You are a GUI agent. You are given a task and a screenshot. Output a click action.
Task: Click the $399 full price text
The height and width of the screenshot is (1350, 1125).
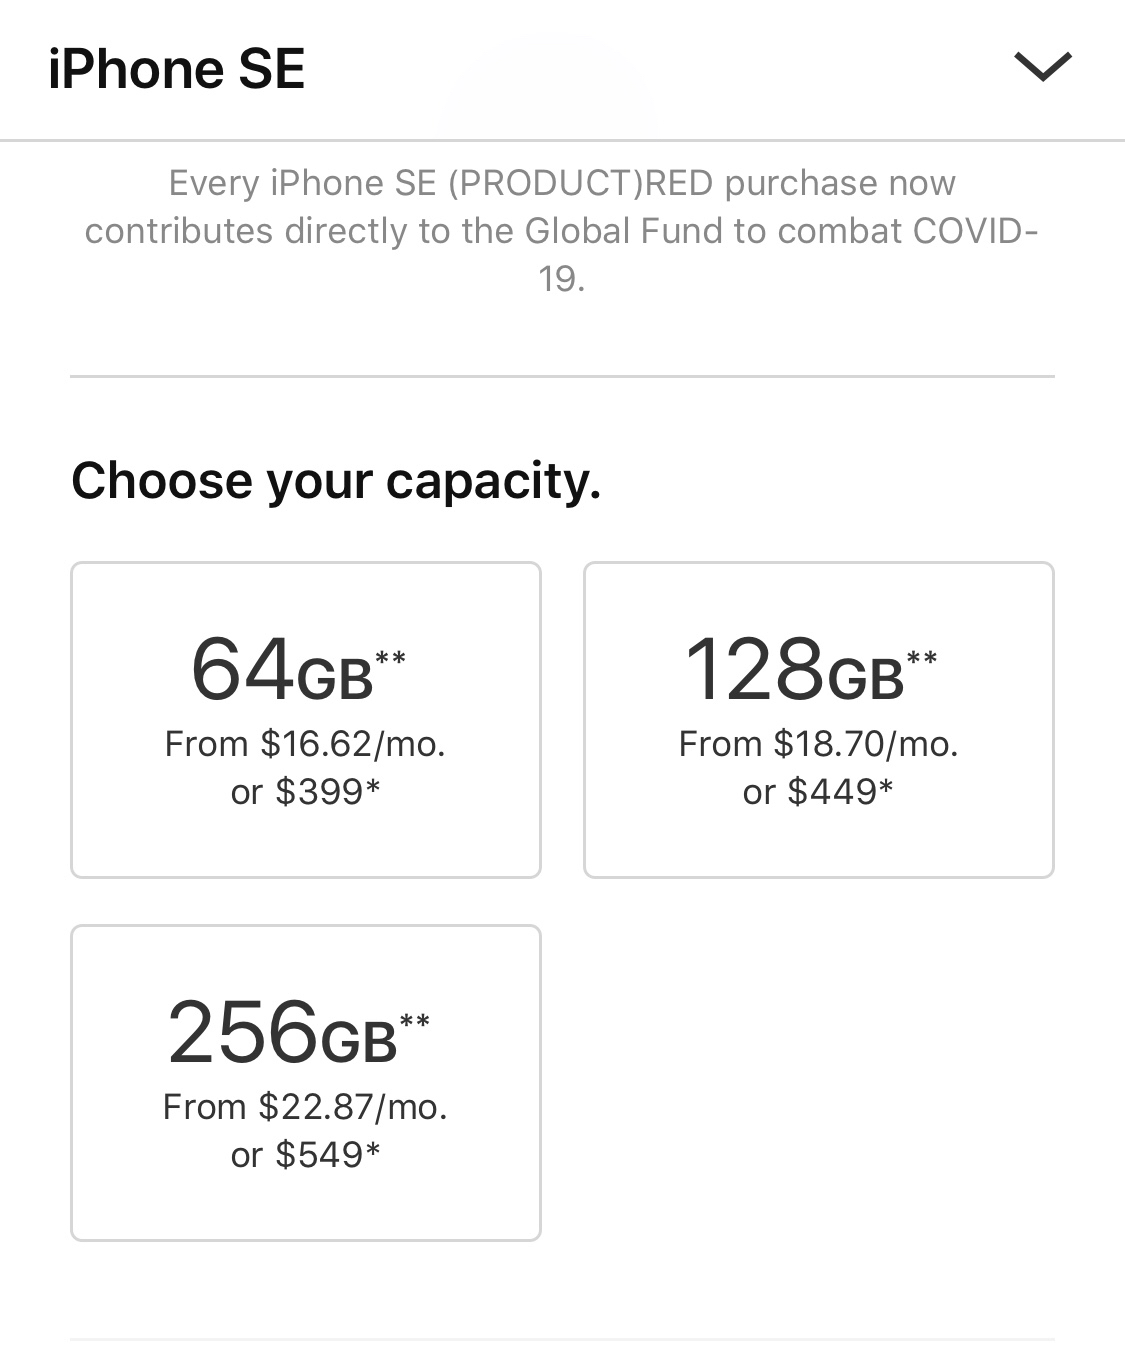click(305, 792)
